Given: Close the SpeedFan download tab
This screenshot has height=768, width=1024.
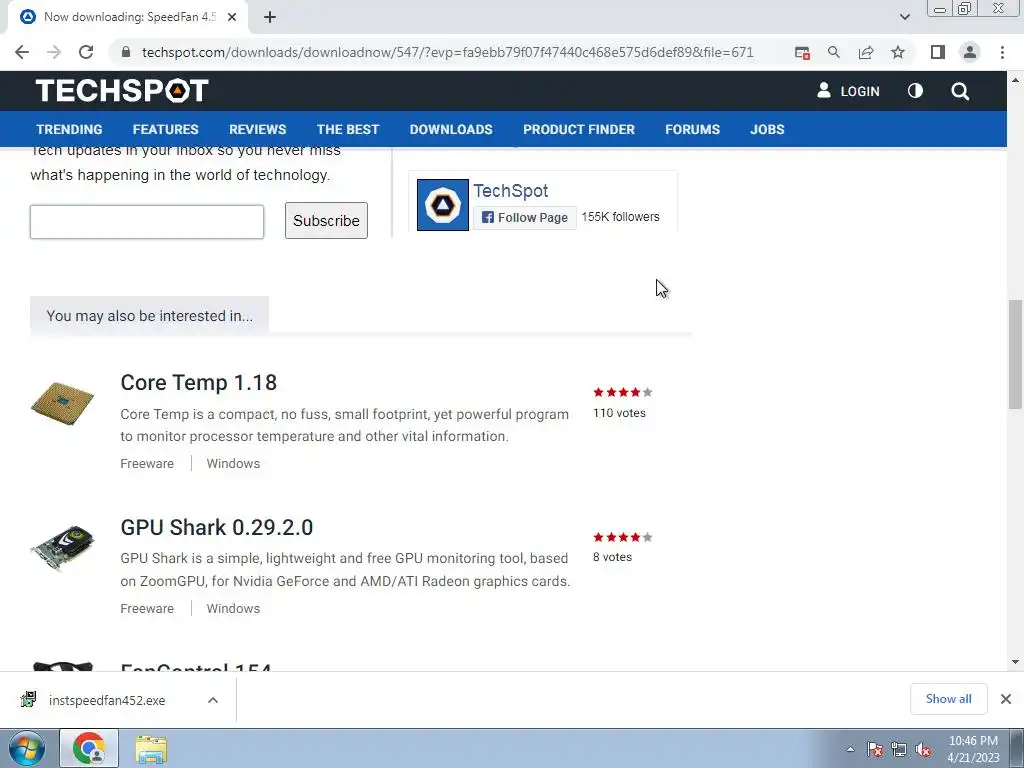Looking at the screenshot, I should [232, 17].
